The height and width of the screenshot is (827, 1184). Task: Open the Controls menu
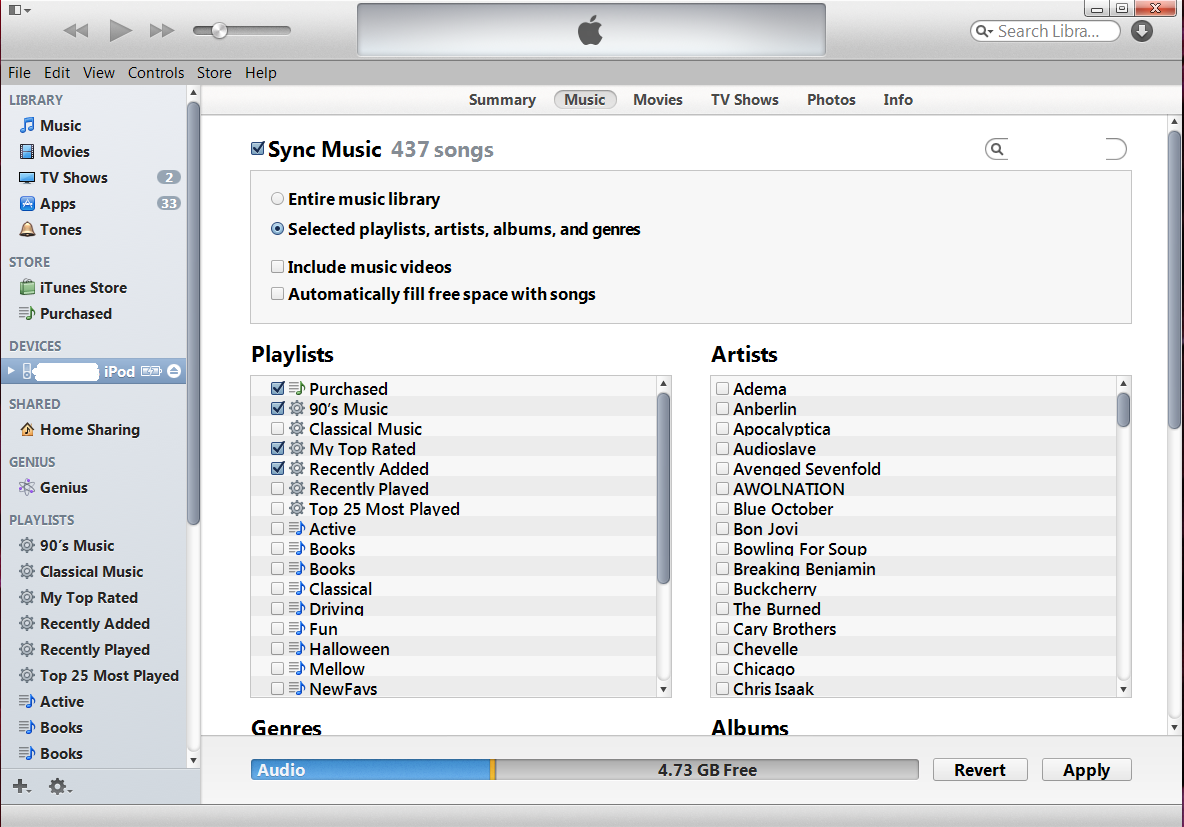click(156, 73)
